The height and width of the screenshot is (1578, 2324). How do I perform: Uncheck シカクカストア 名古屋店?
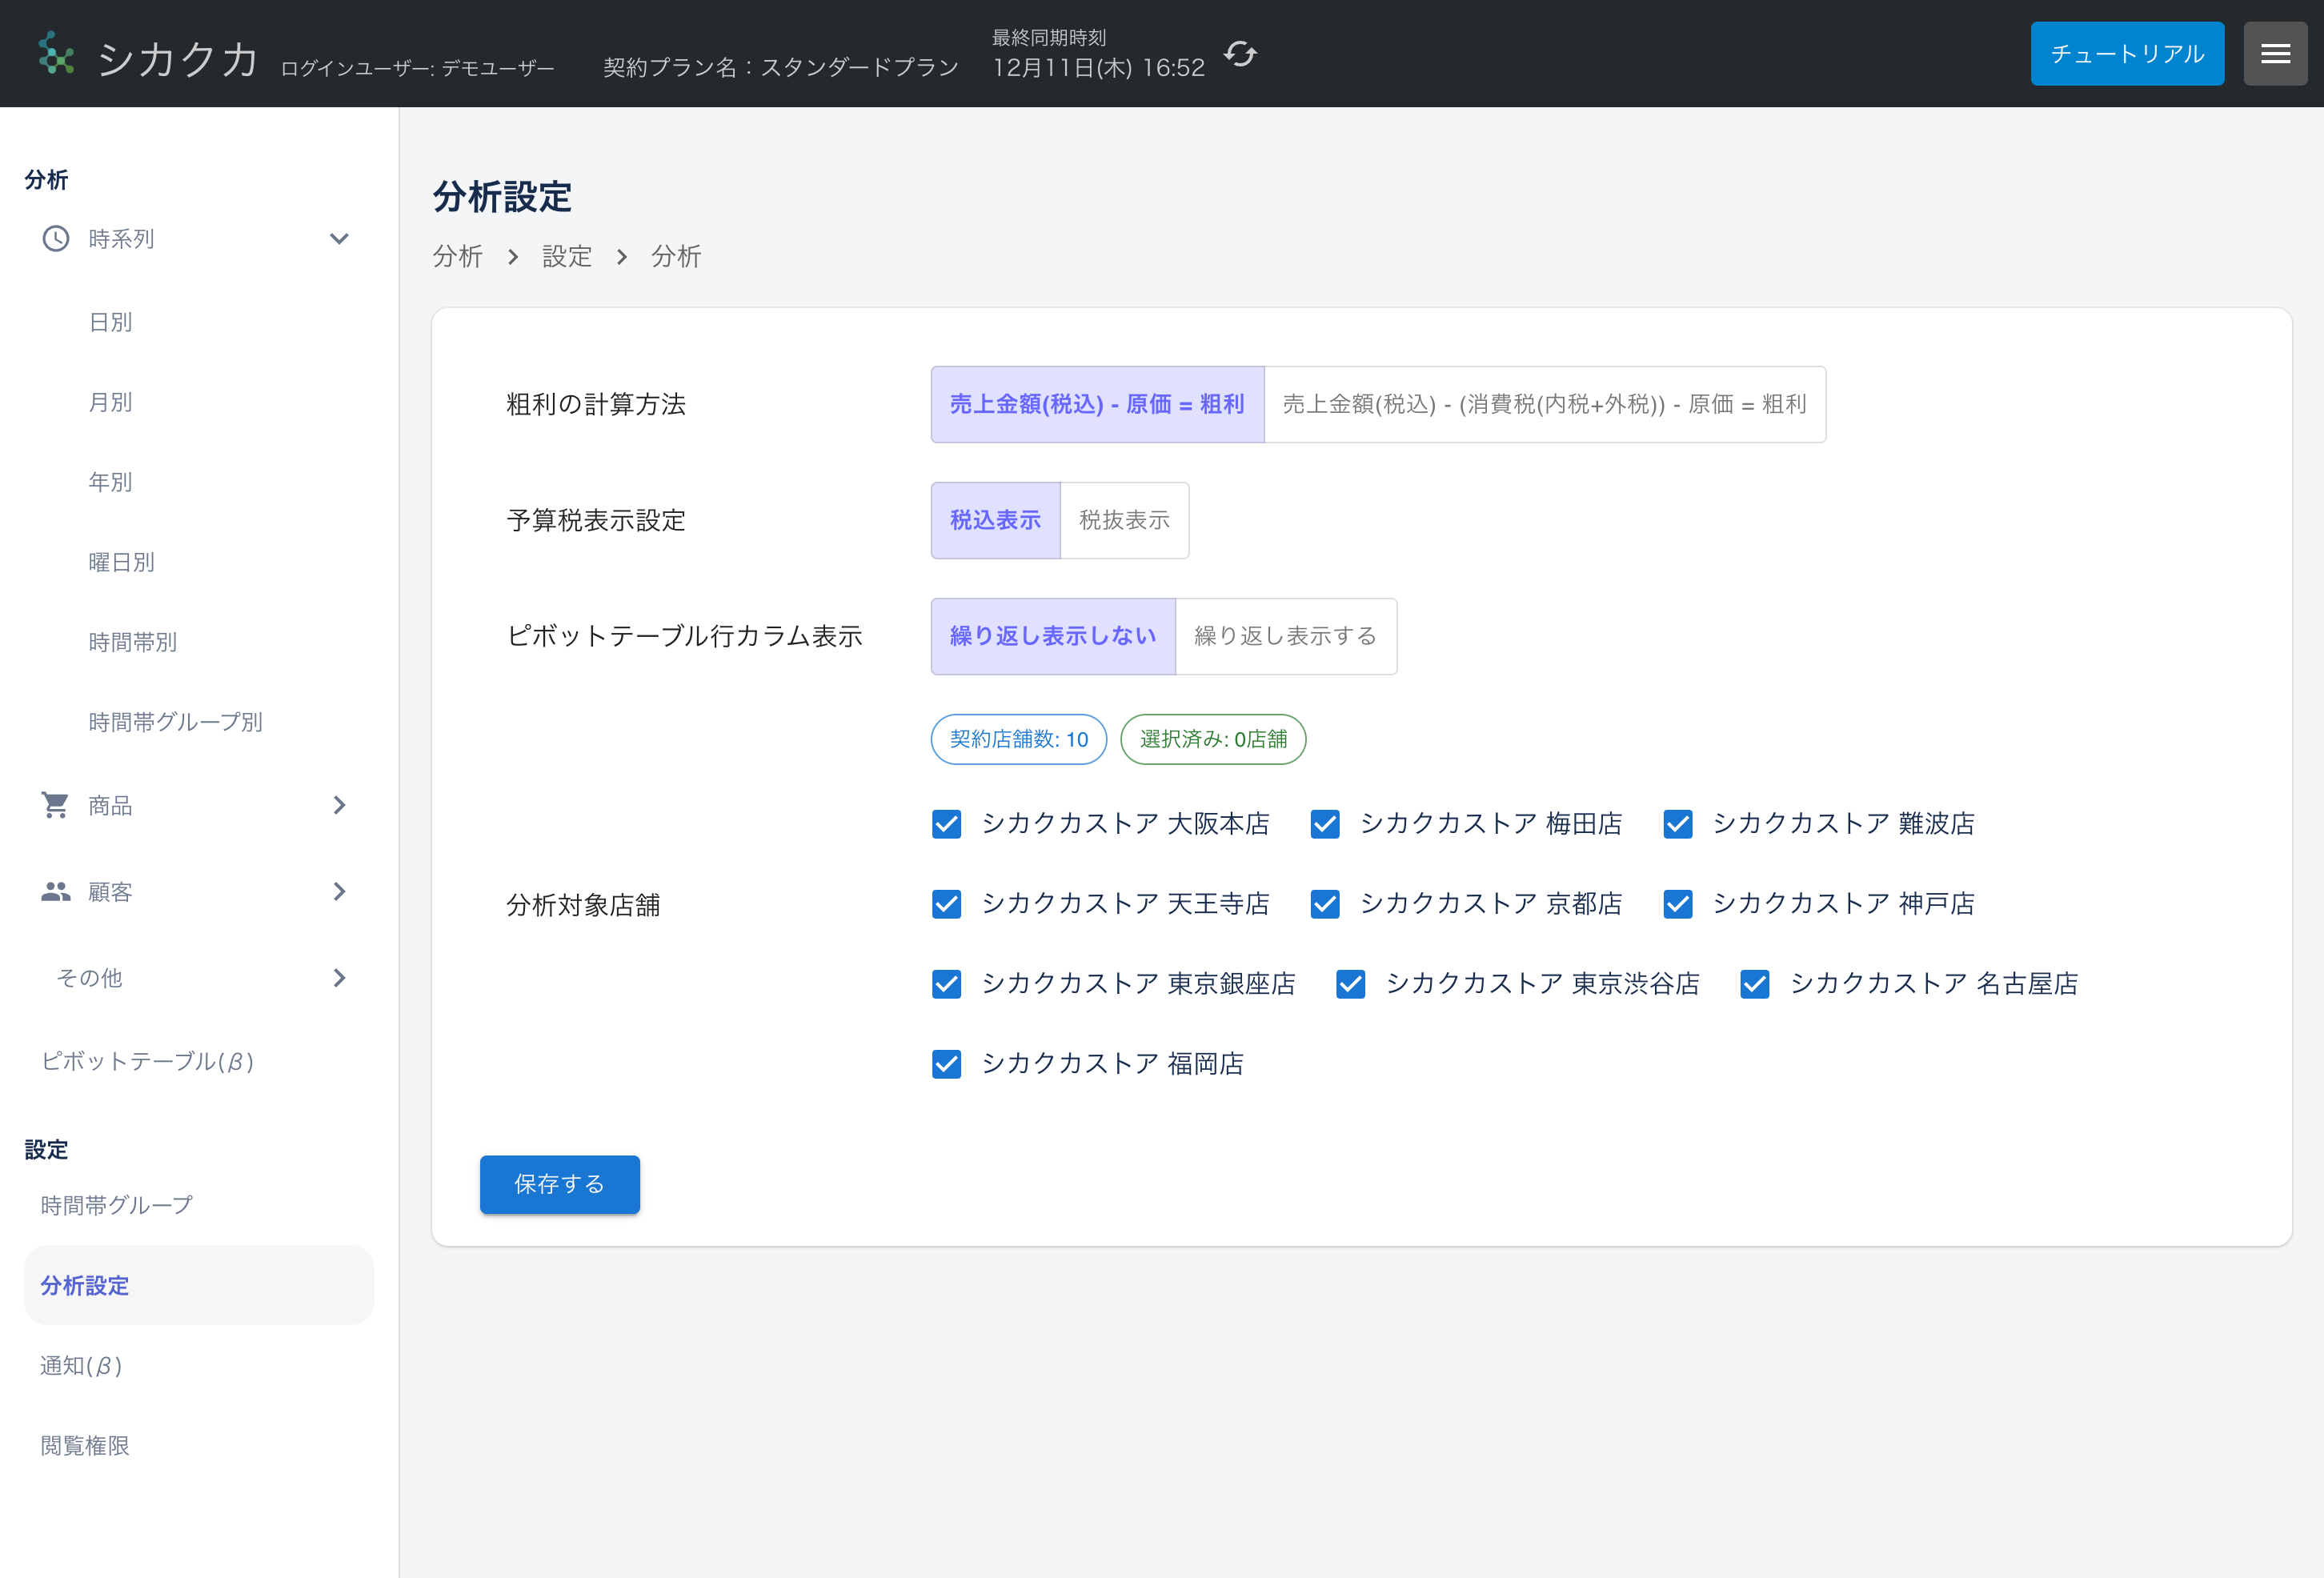[1755, 984]
